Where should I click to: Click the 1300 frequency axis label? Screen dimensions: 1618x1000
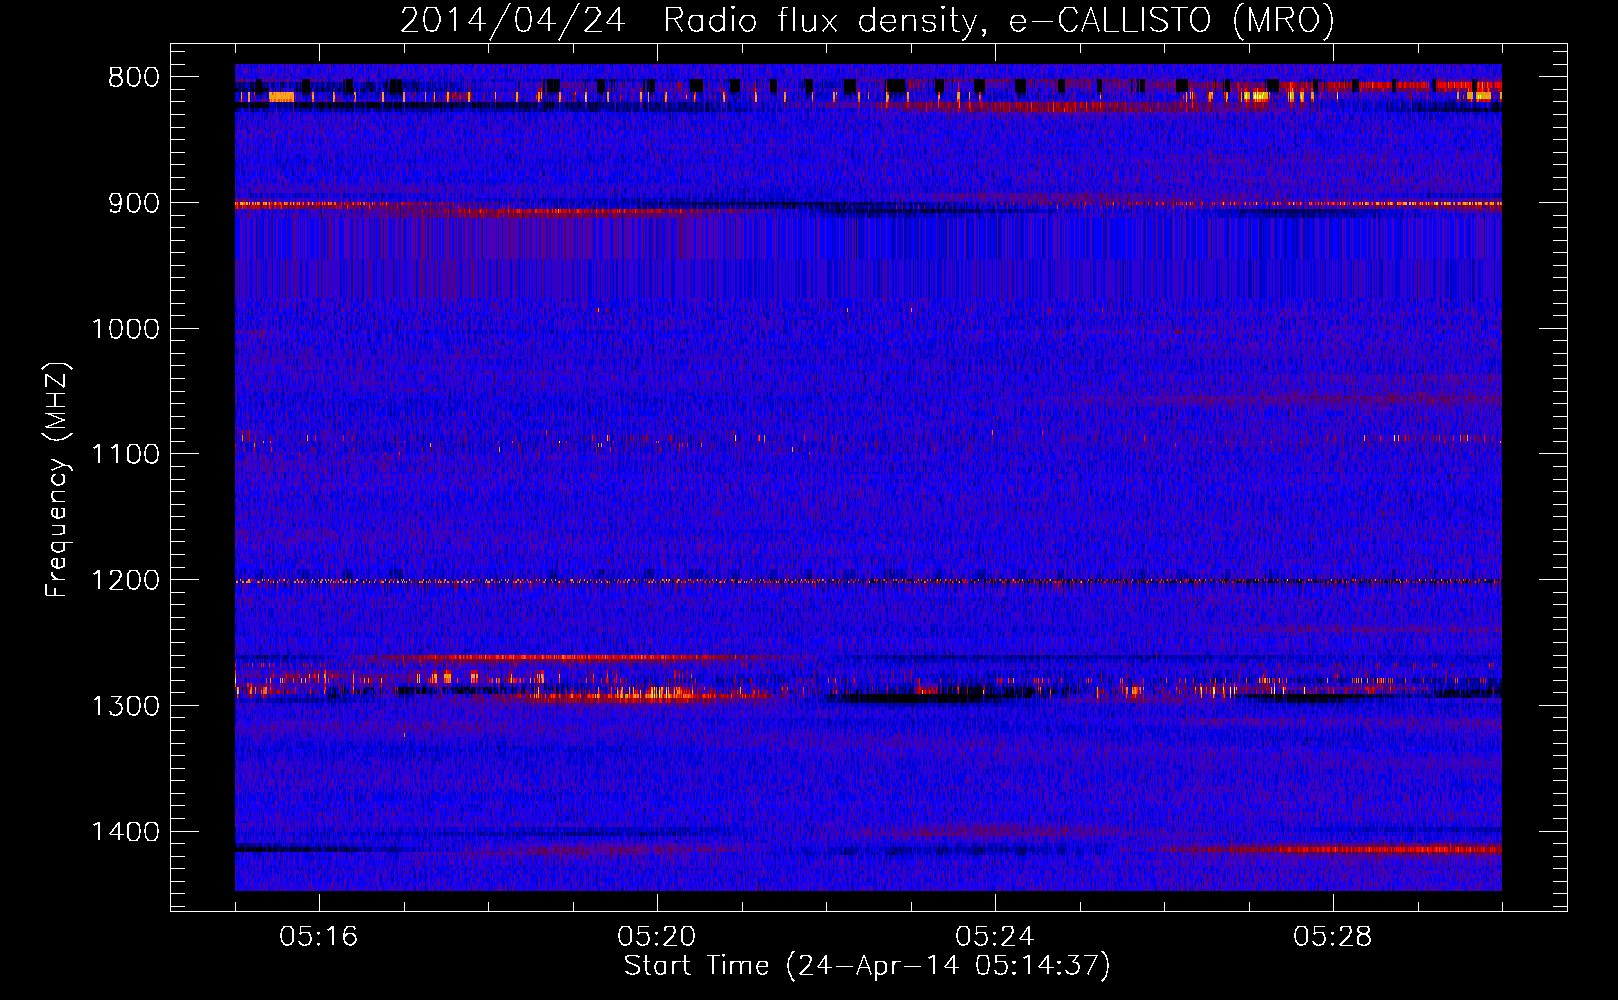tap(125, 707)
